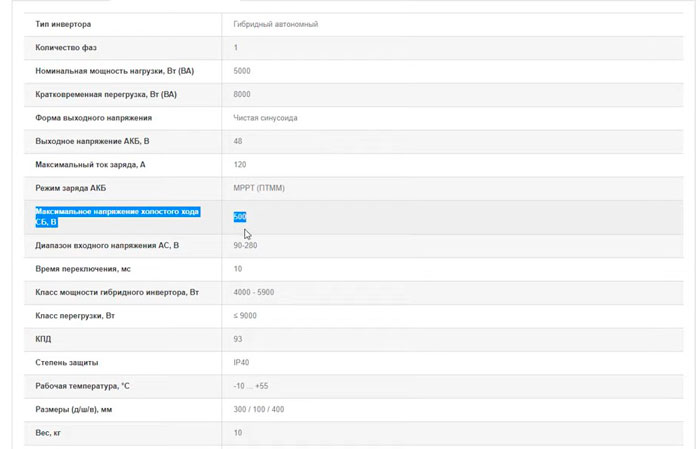The height and width of the screenshot is (449, 700).
Task: Click the '≤ 9000' overload class value
Action: coord(246,315)
